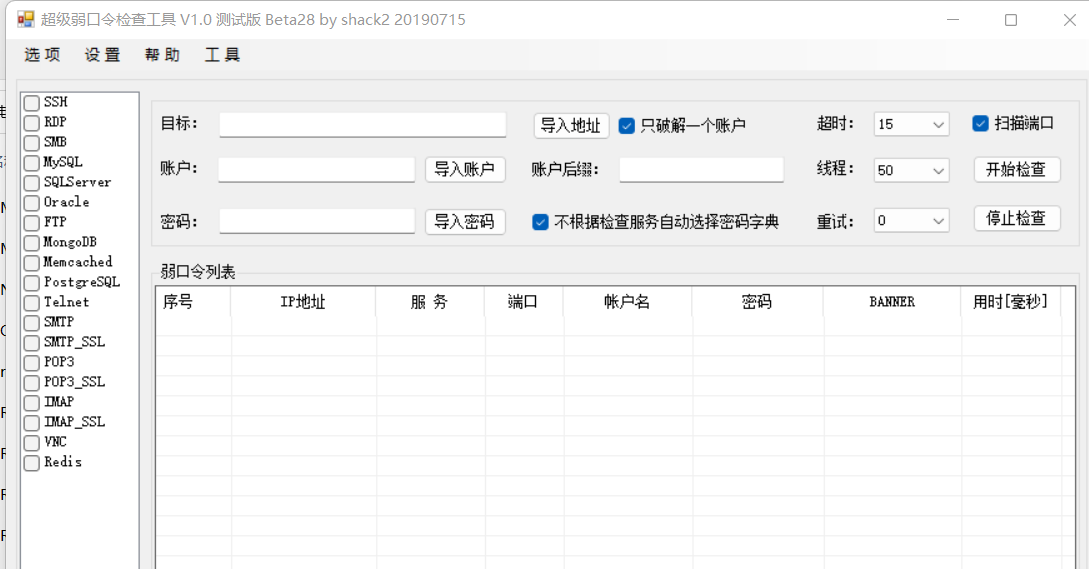Viewport: 1089px width, 569px height.
Task: Focus the 目标 target input field
Action: pyautogui.click(x=363, y=124)
